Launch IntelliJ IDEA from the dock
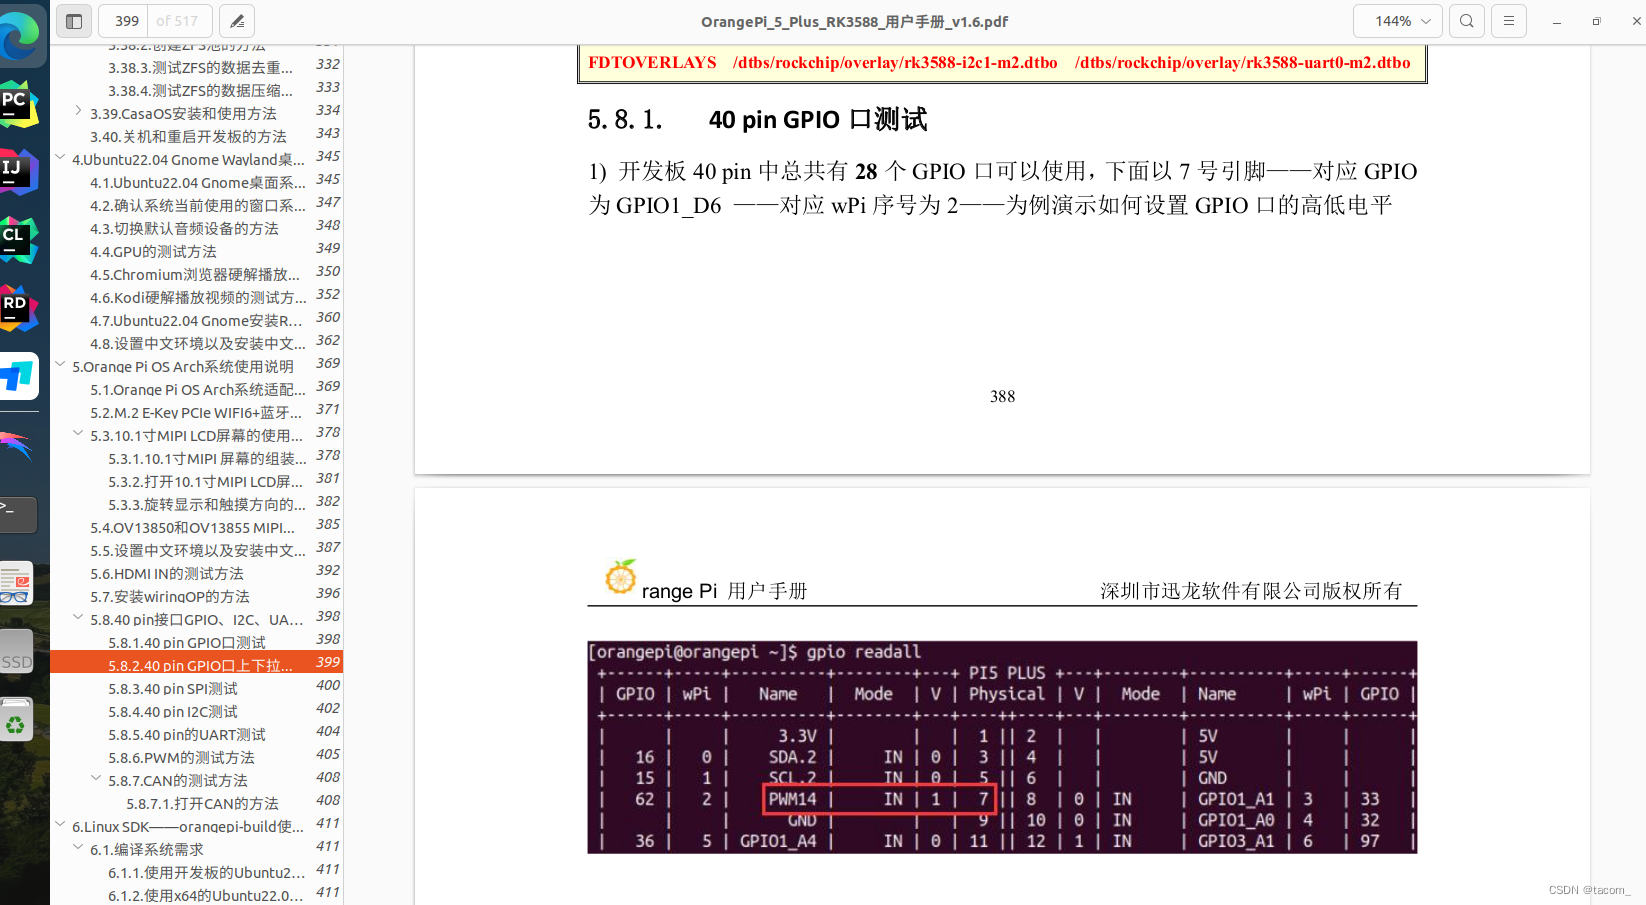The height and width of the screenshot is (905, 1646). pos(19,172)
